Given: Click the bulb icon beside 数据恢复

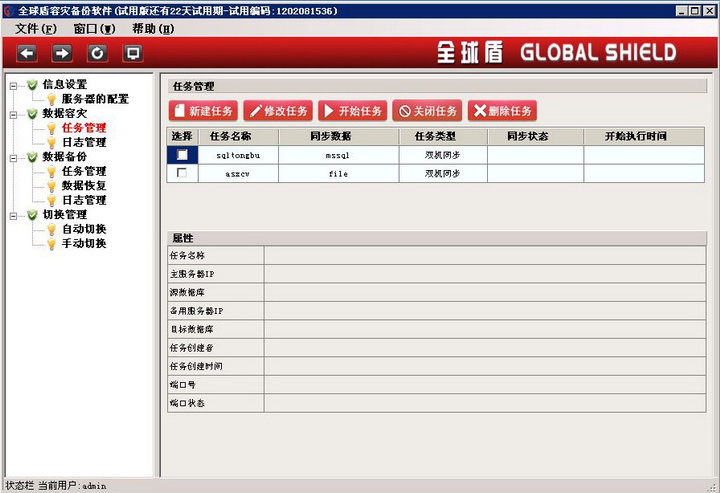Looking at the screenshot, I should point(52,186).
